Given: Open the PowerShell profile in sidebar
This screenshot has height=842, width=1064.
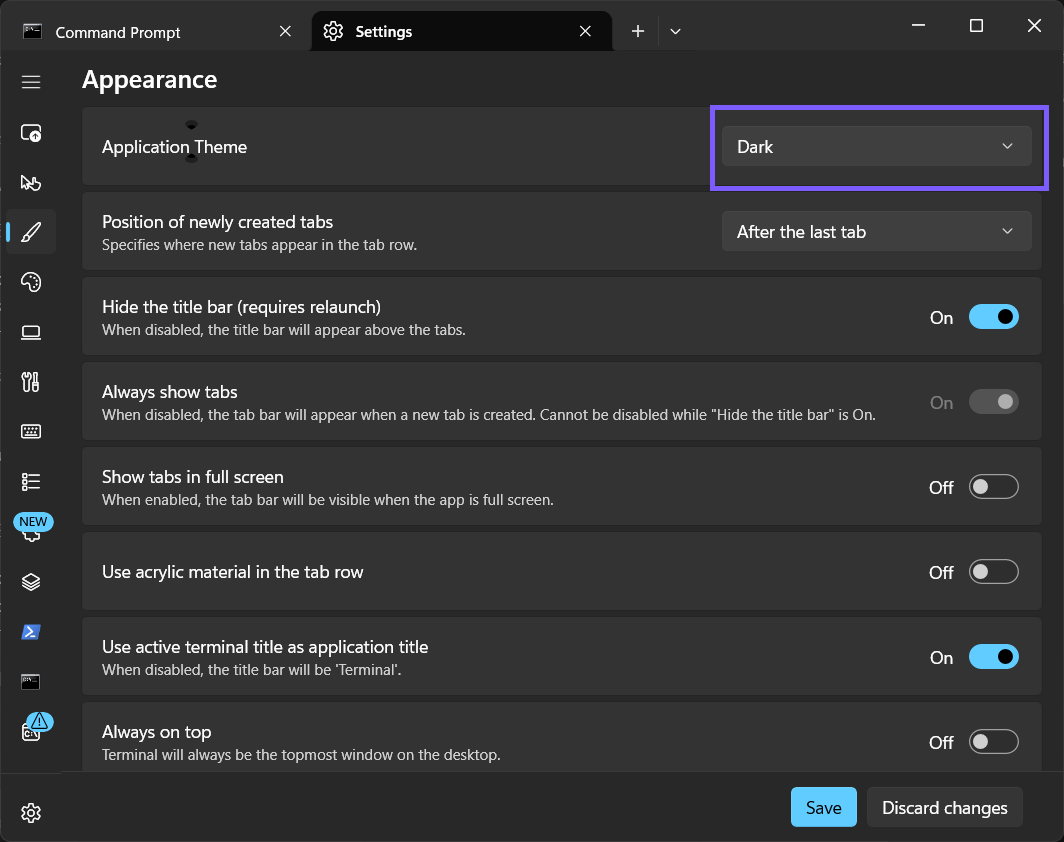Looking at the screenshot, I should (31, 632).
